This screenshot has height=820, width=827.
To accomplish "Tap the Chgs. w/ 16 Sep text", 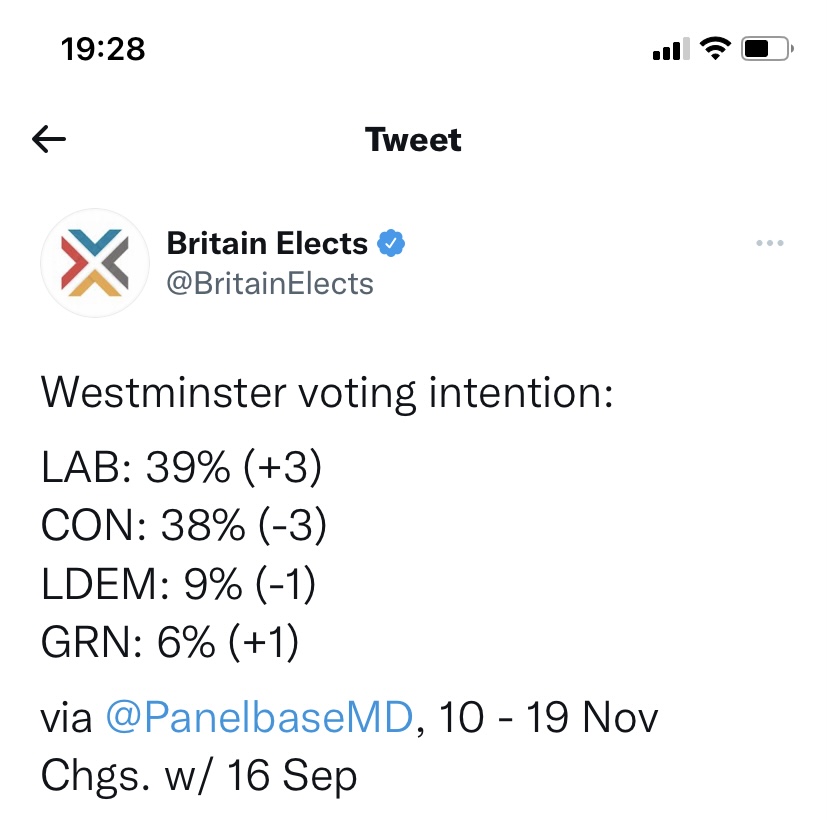I will click(x=199, y=776).
